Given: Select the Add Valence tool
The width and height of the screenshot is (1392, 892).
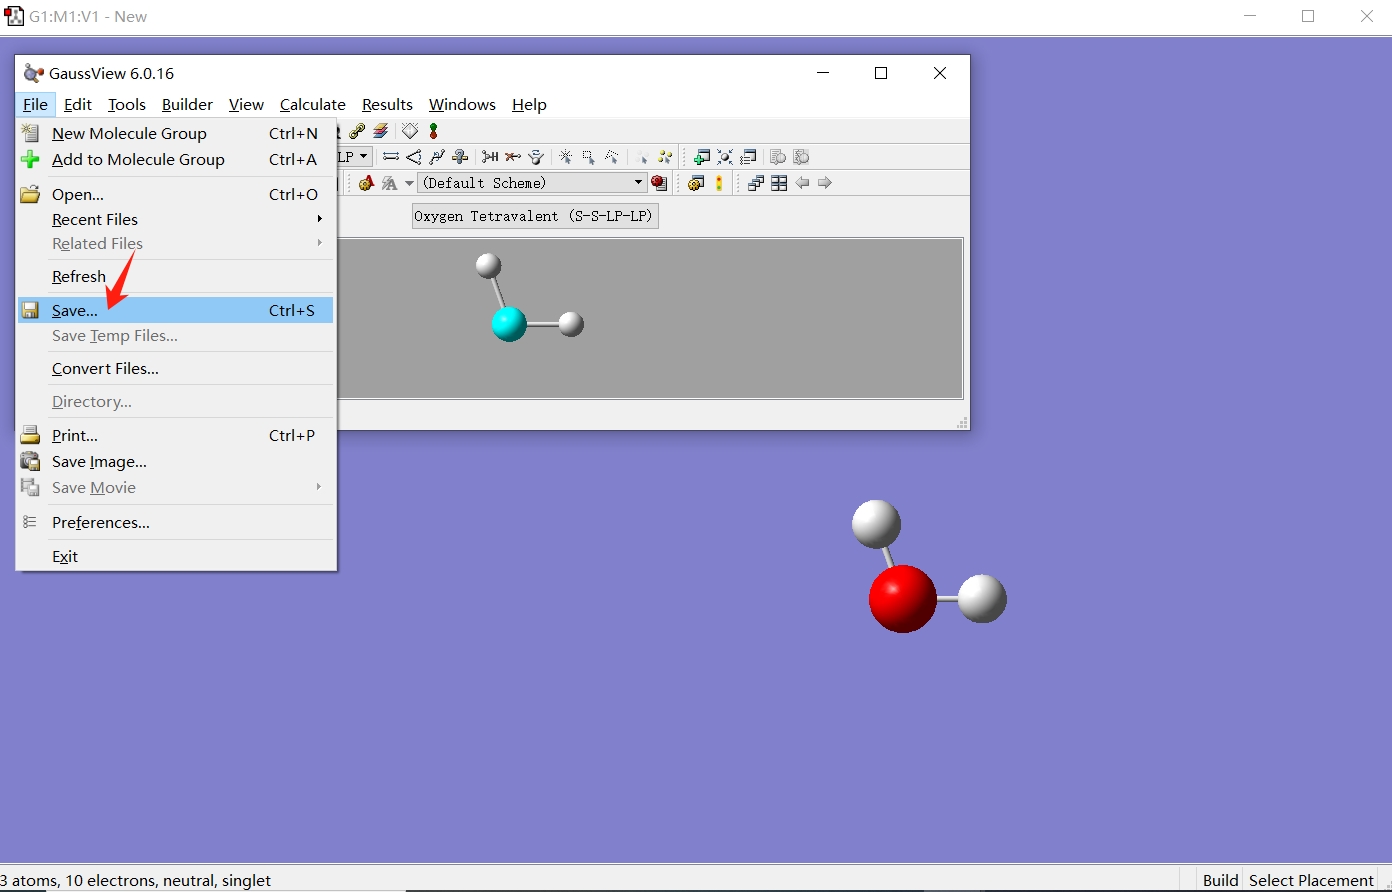Looking at the screenshot, I should point(490,157).
